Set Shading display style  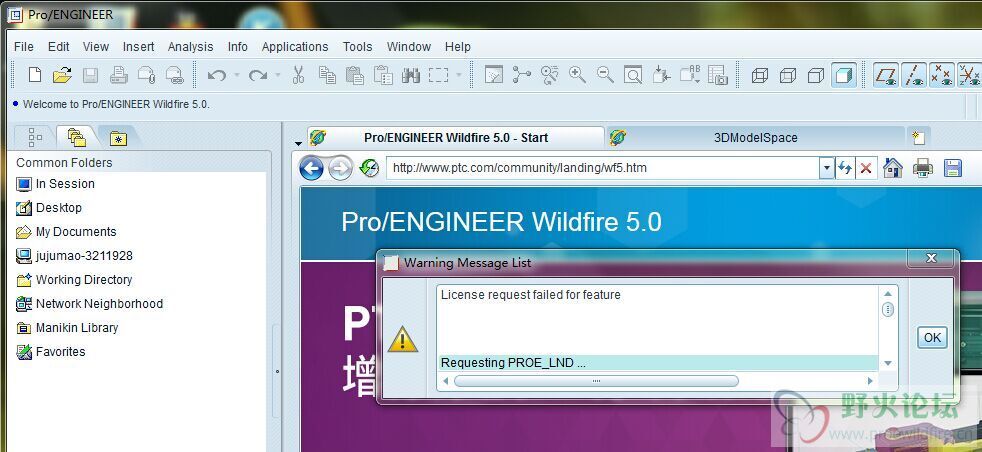coord(844,76)
